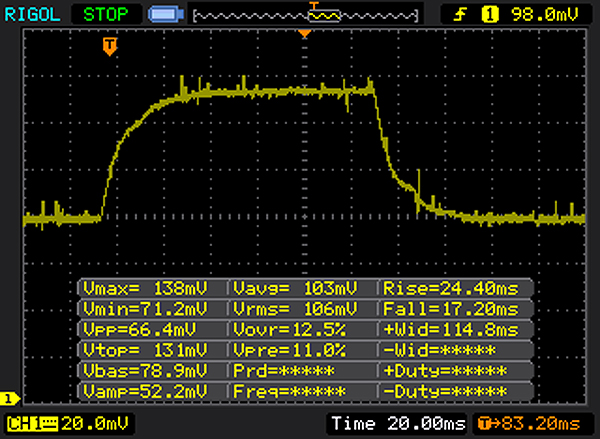The height and width of the screenshot is (439, 600).
Task: Click the orange T trigger offset marker
Action: click(109, 46)
